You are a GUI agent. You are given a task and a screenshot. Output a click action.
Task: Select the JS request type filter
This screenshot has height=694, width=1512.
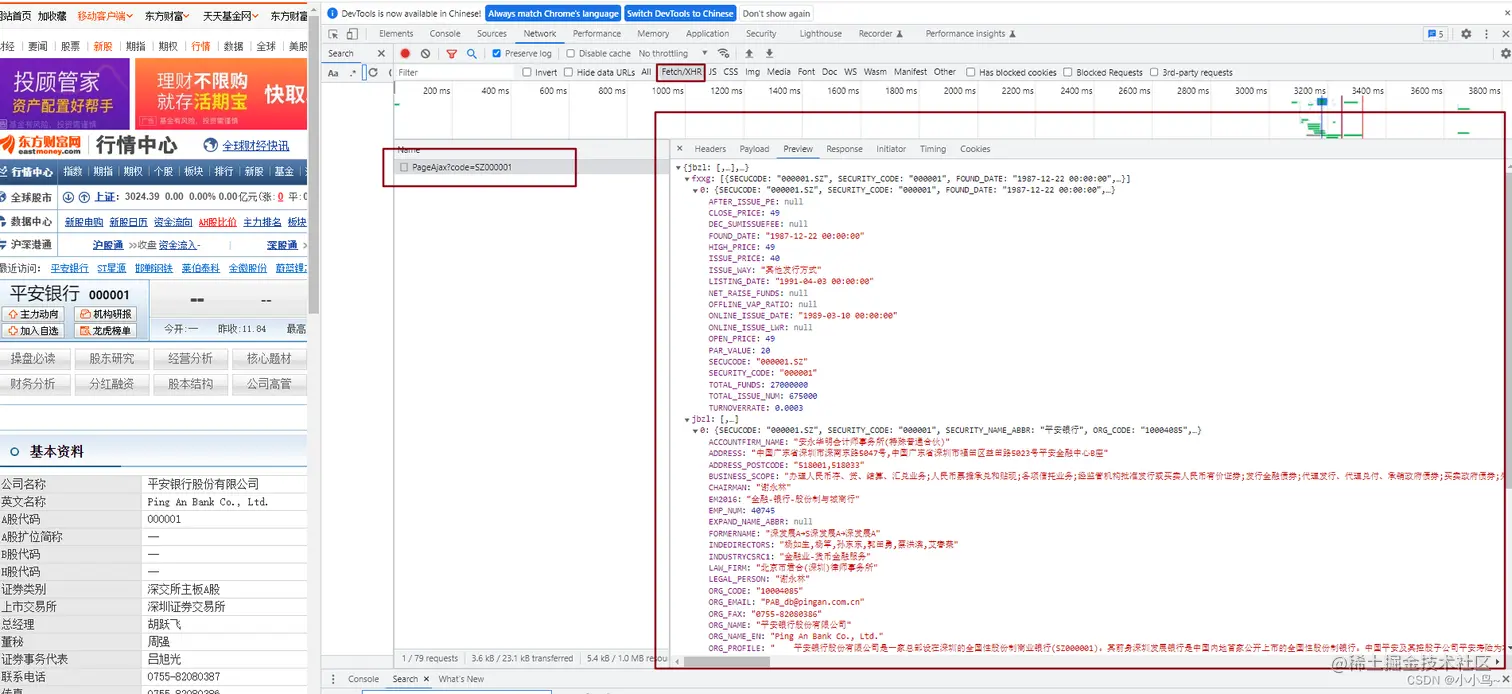(x=713, y=72)
